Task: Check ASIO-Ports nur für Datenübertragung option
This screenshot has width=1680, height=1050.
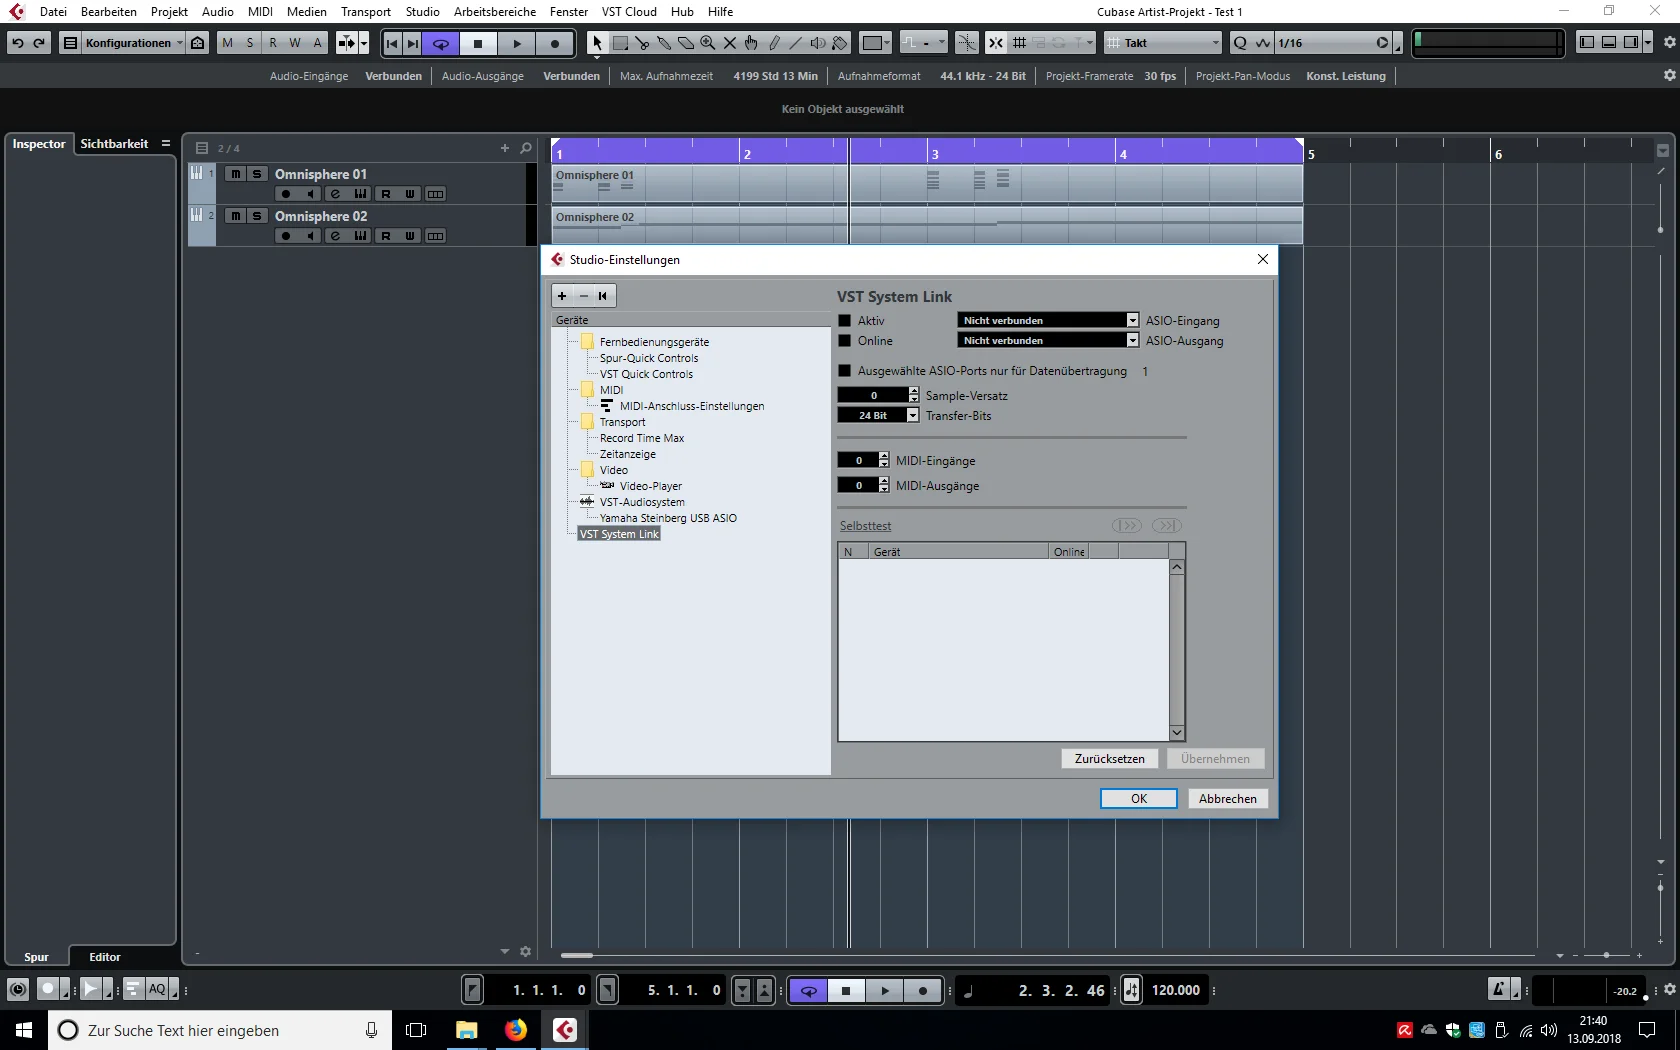Action: pos(844,371)
